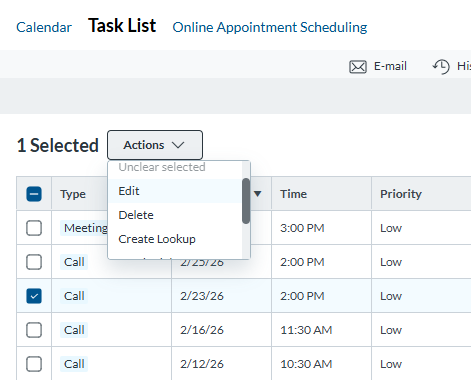Image resolution: width=471 pixels, height=380 pixels.
Task: Select Create Lookup in Actions menu
Action: (x=175, y=239)
